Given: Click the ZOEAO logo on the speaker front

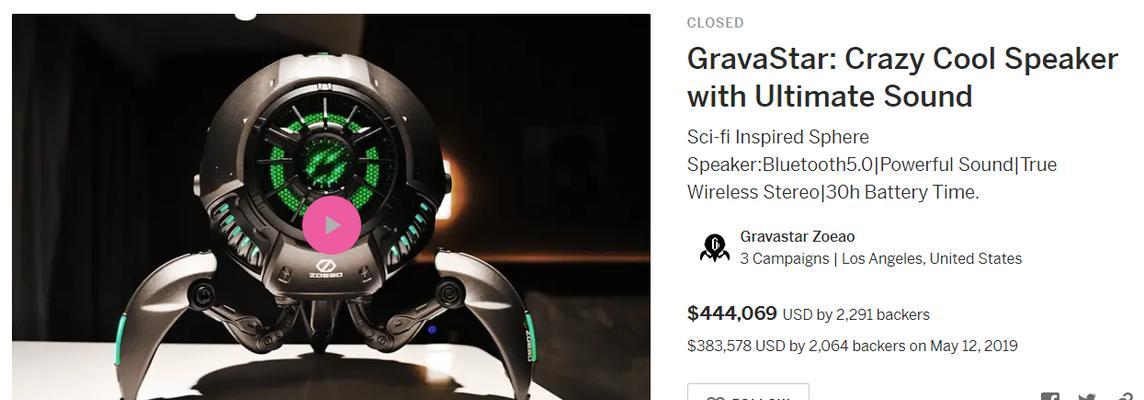Looking at the screenshot, I should pos(325,269).
